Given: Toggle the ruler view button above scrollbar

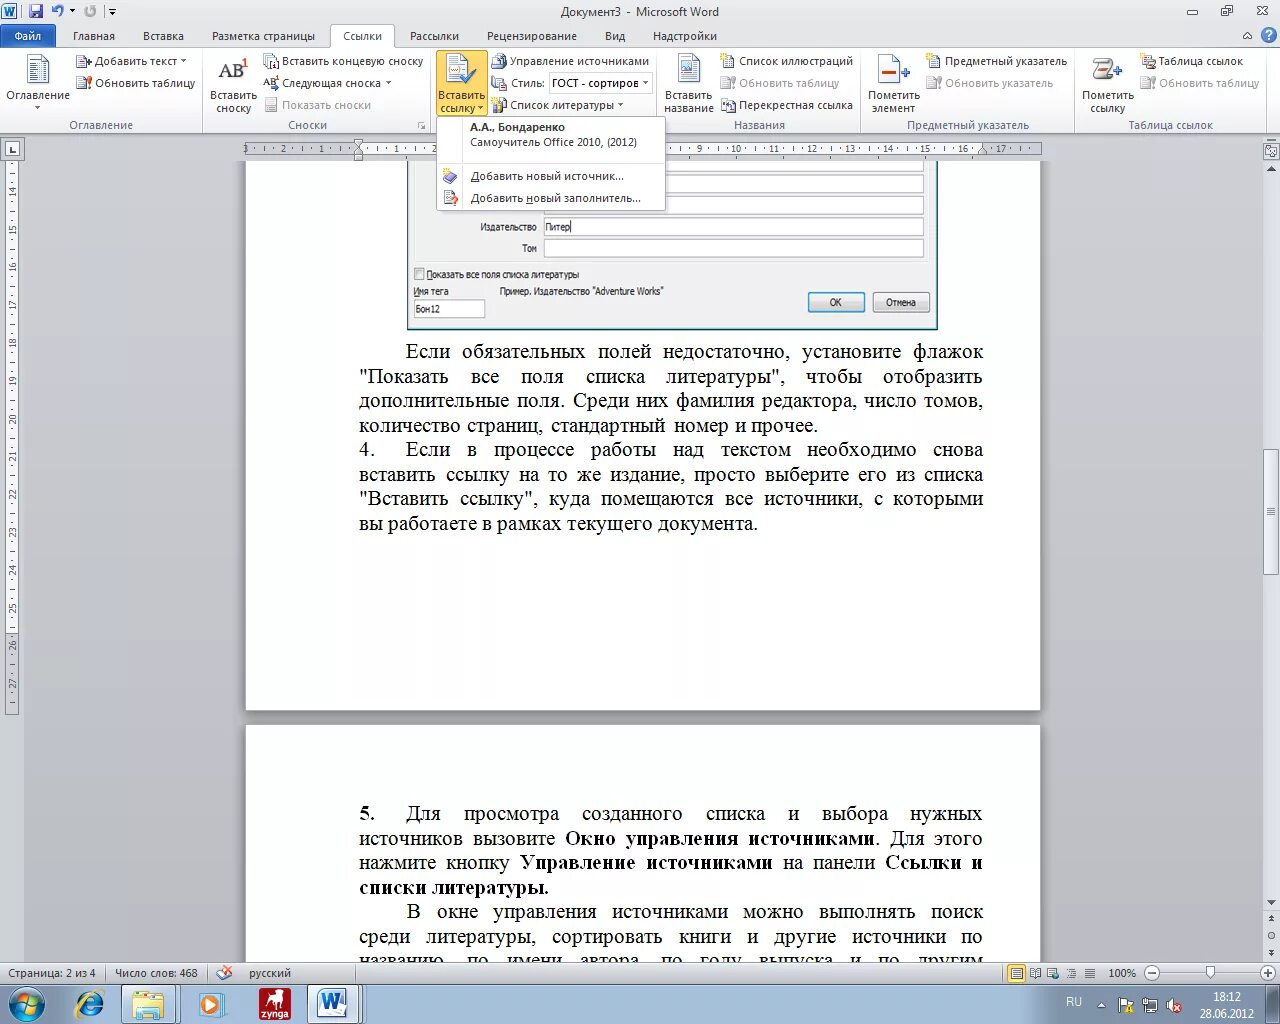Looking at the screenshot, I should (x=1271, y=152).
